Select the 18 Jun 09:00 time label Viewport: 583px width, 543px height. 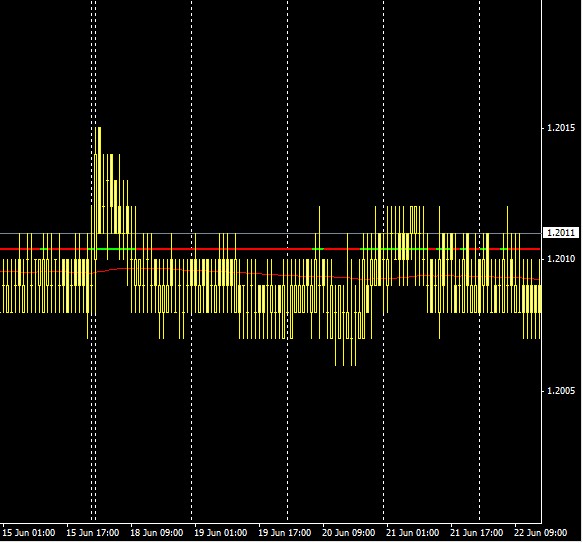click(157, 533)
